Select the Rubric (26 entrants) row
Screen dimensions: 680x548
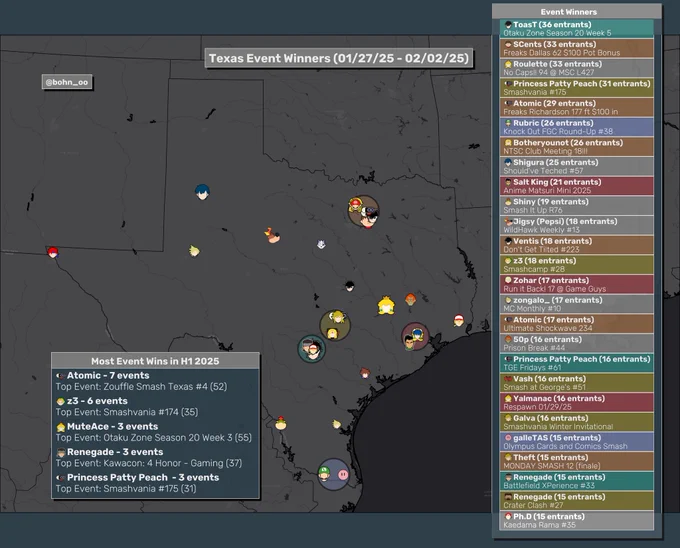coord(577,127)
